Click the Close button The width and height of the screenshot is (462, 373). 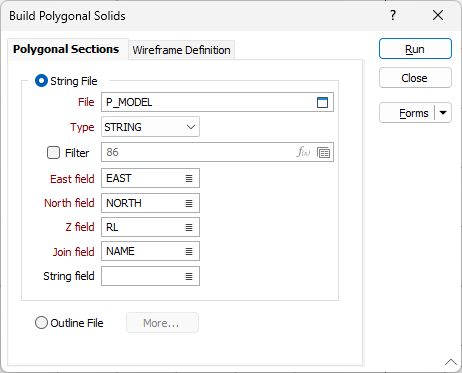[415, 78]
